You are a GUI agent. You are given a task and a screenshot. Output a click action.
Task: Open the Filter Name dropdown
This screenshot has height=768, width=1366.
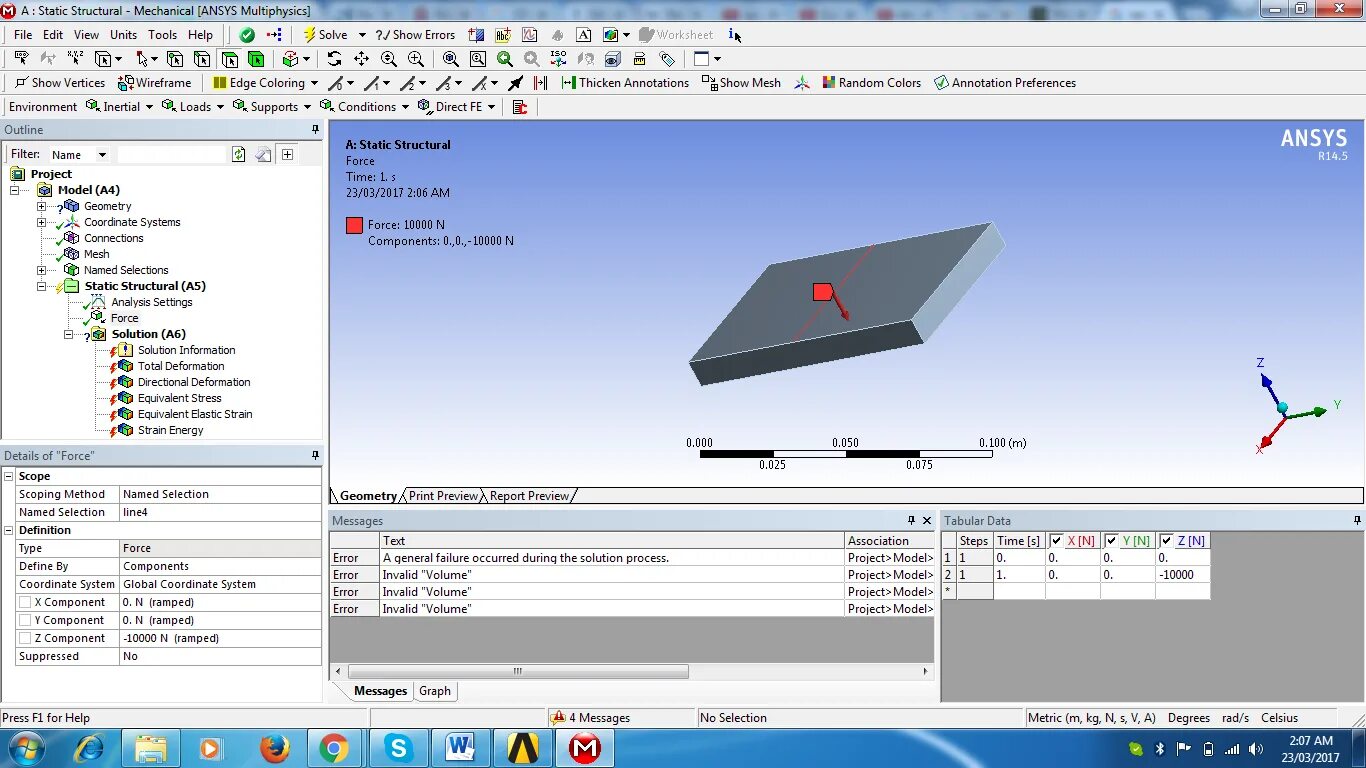[x=79, y=155]
